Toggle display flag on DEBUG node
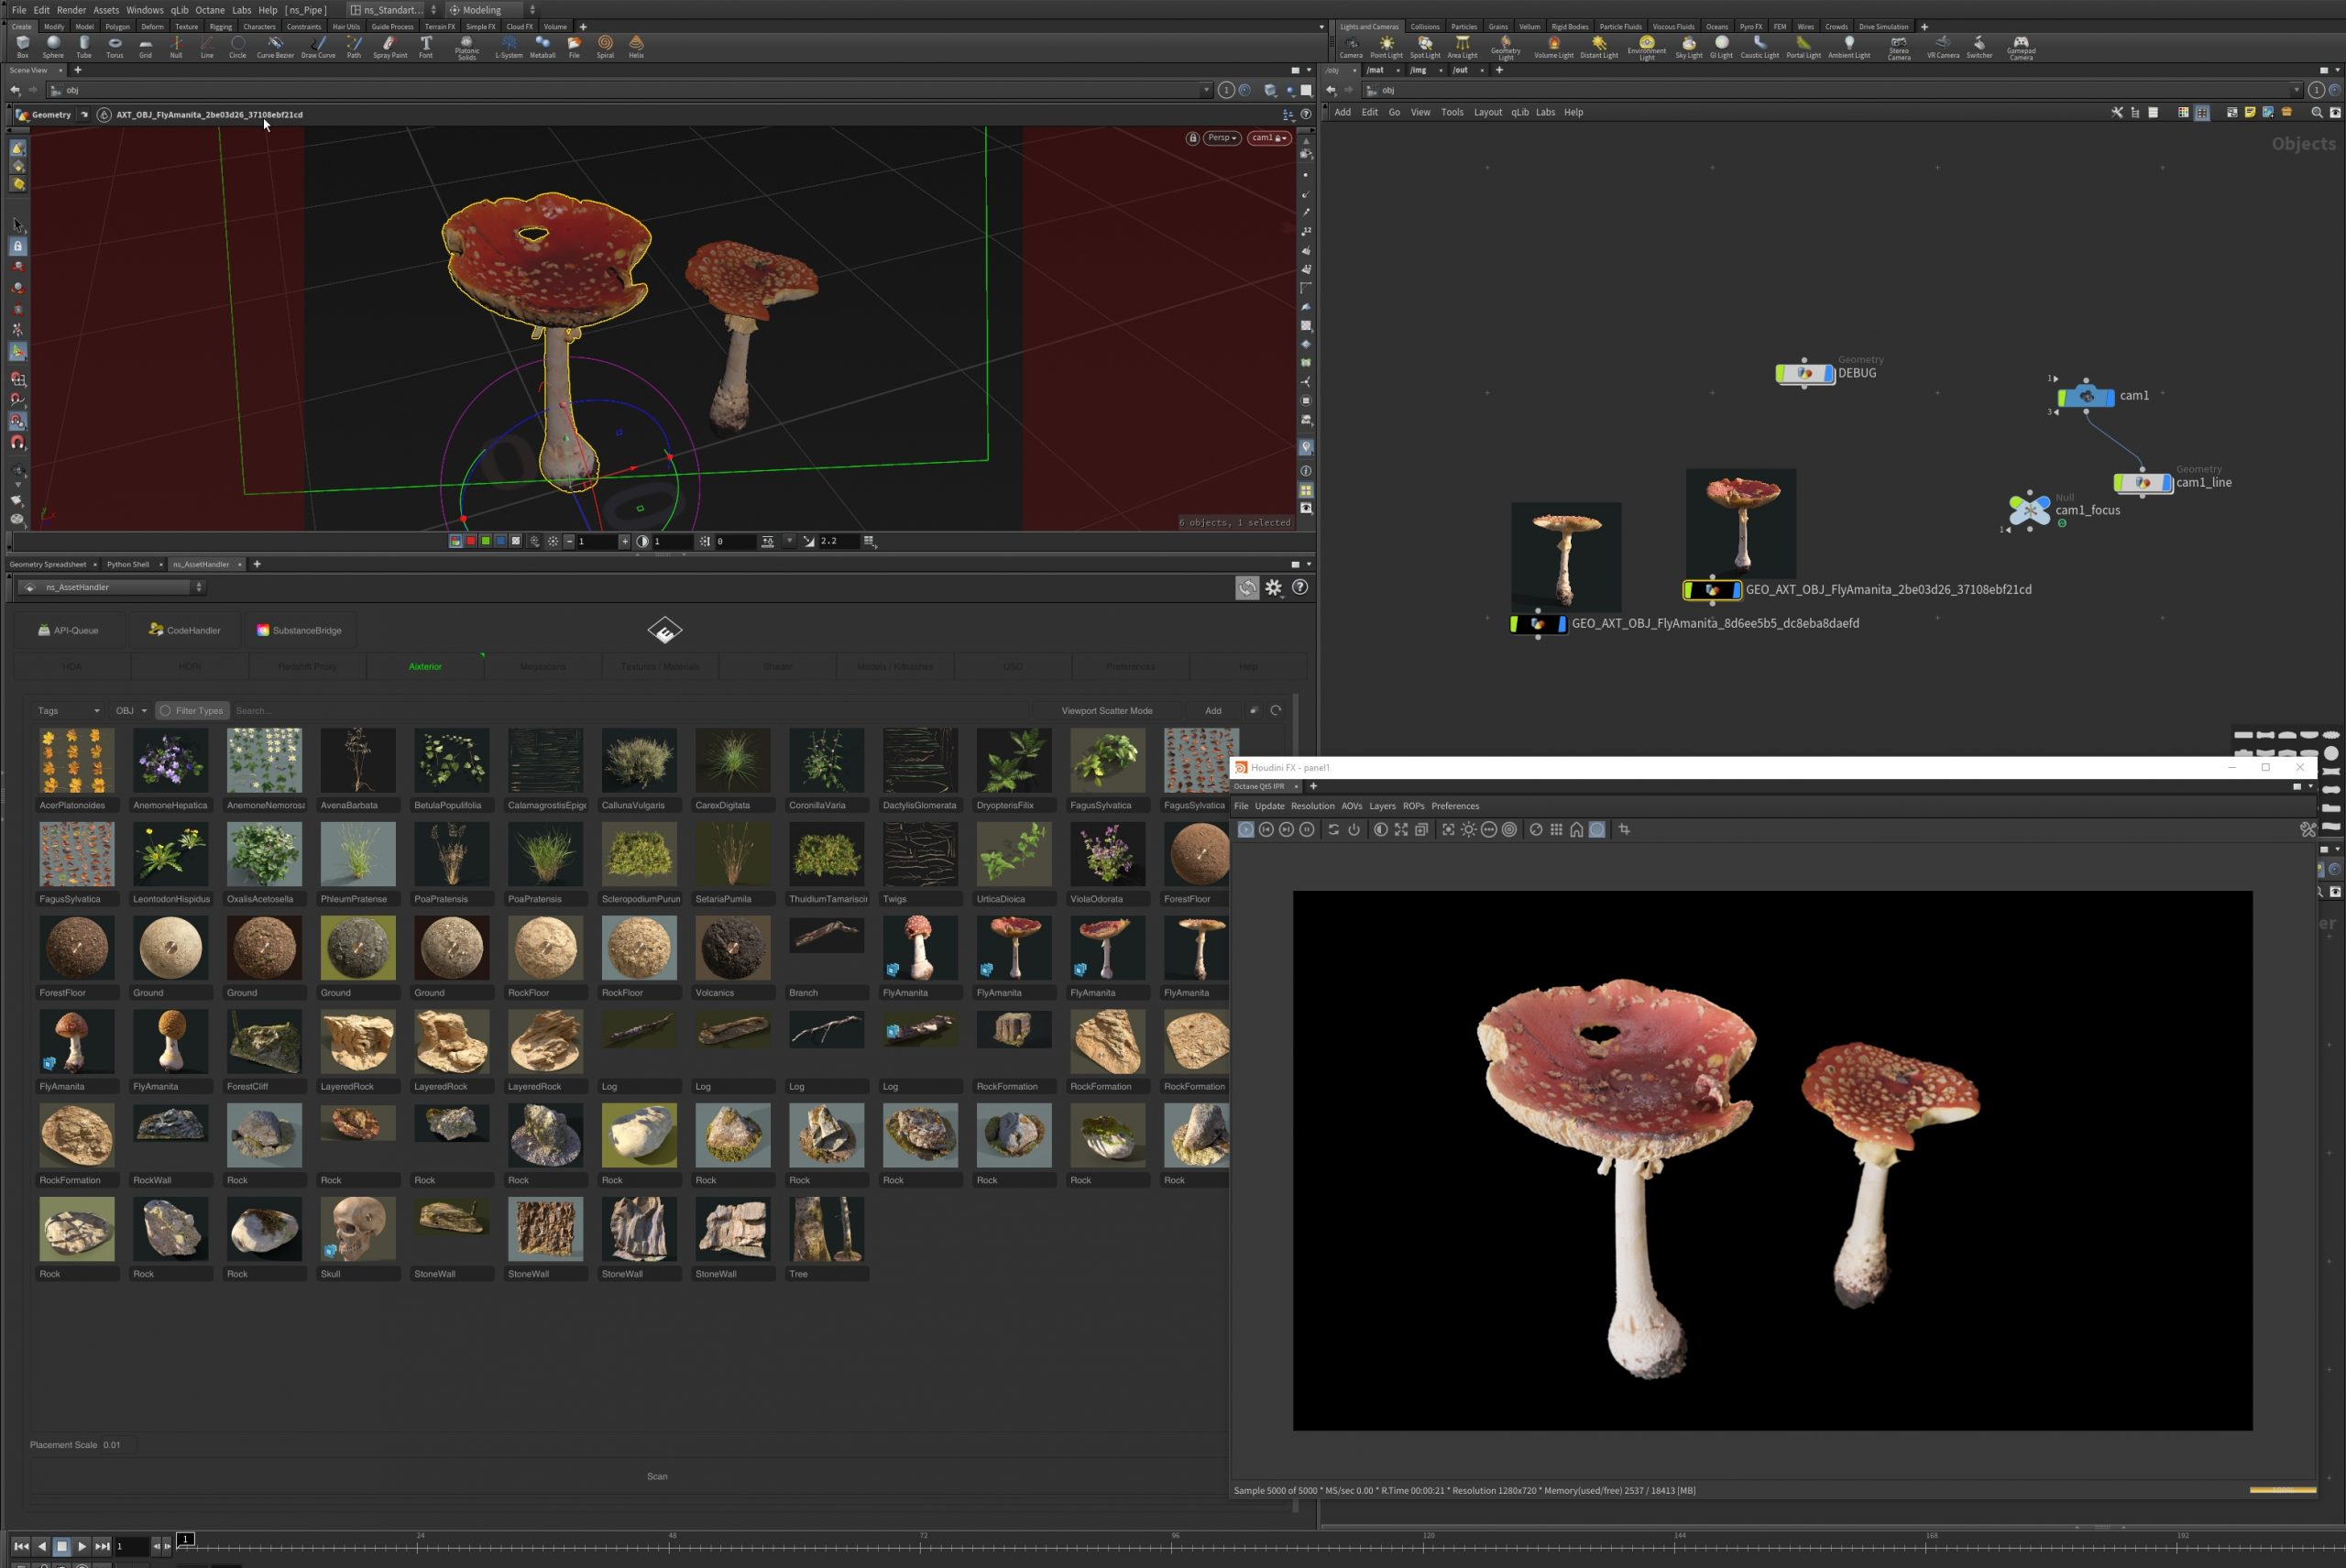This screenshot has width=2346, height=1568. 1829,373
